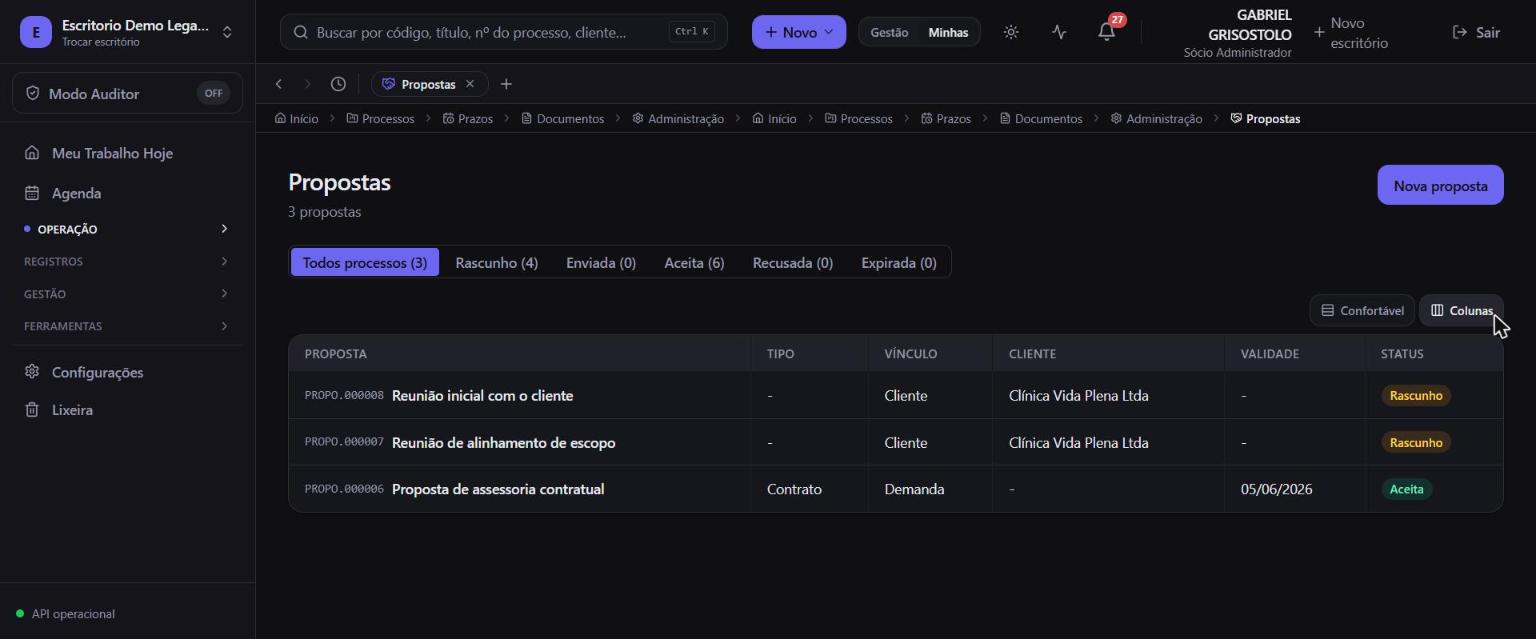Click the Lixeira trash icon
The image size is (1536, 639).
coord(32,410)
